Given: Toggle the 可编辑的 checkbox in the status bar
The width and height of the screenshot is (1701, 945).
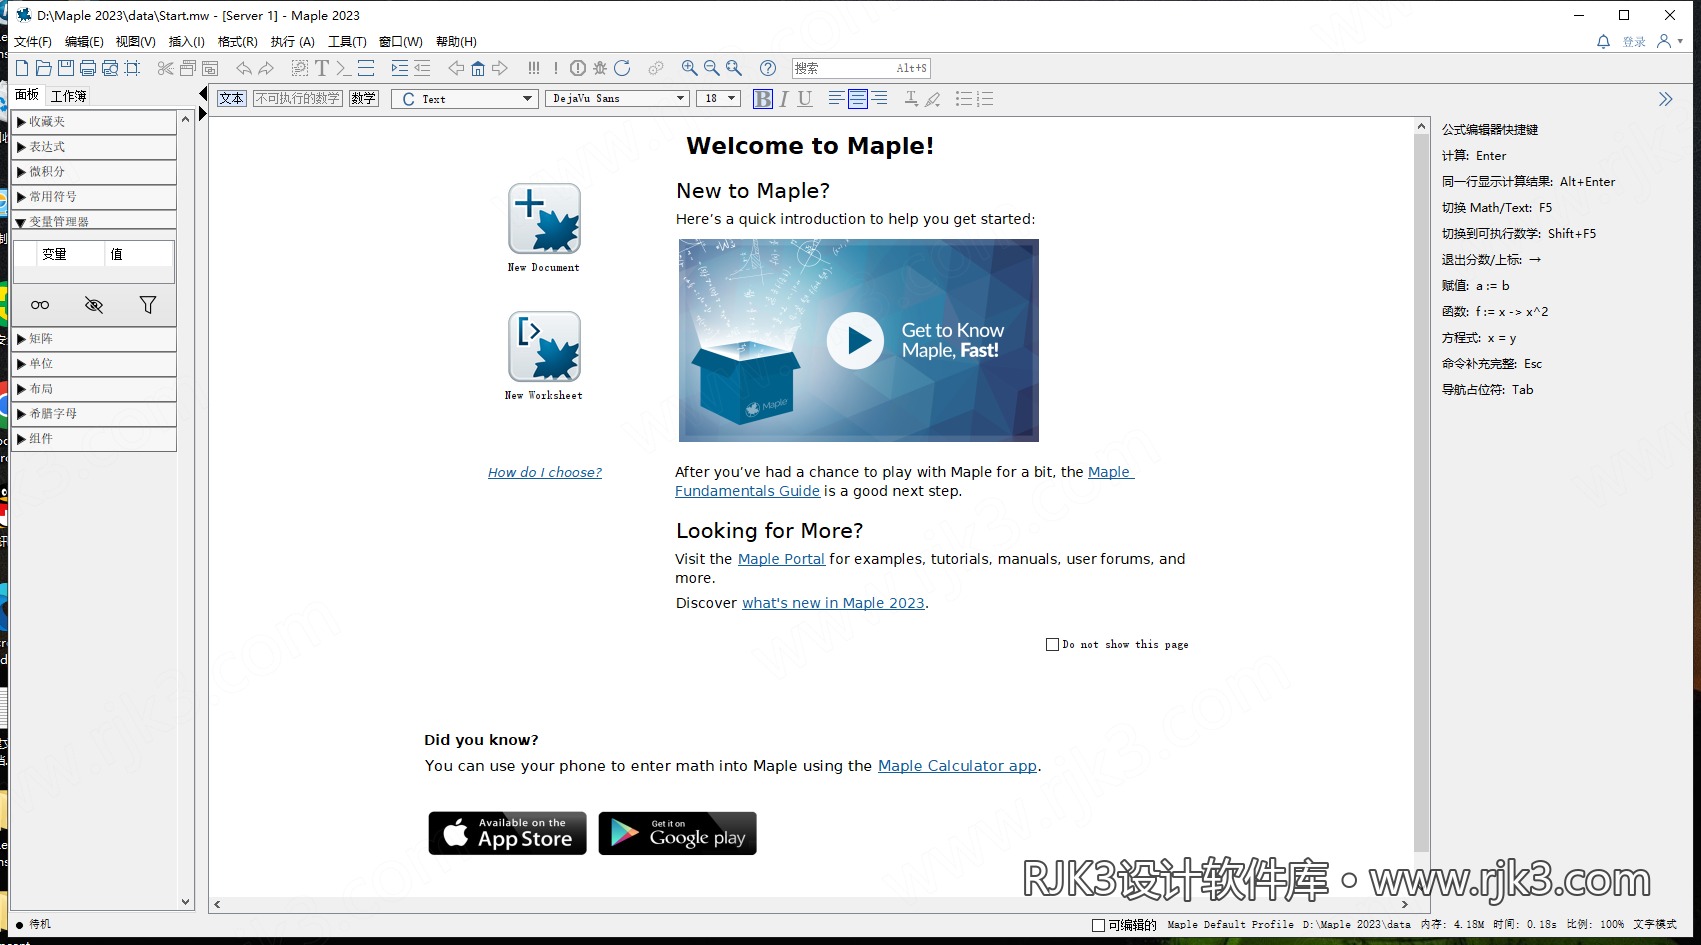Looking at the screenshot, I should point(1099,925).
